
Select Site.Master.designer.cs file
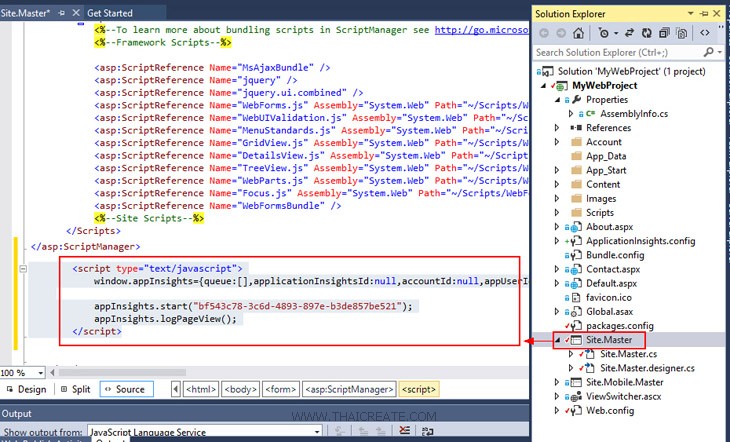coord(647,368)
